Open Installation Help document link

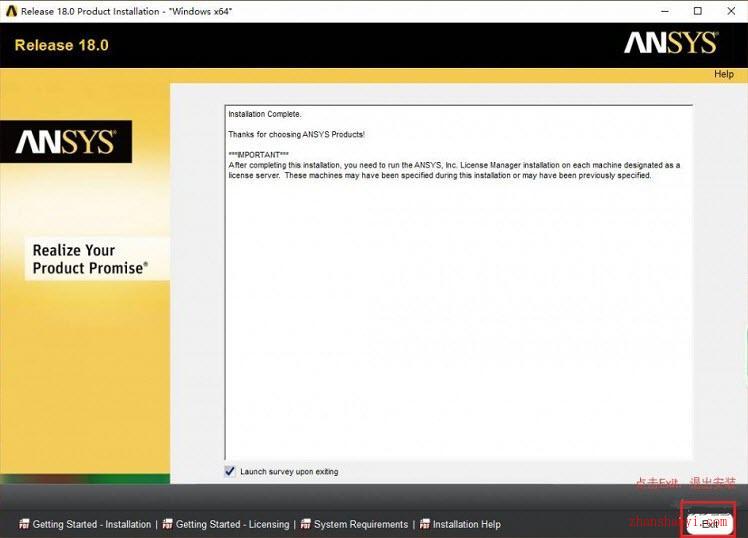coord(467,524)
